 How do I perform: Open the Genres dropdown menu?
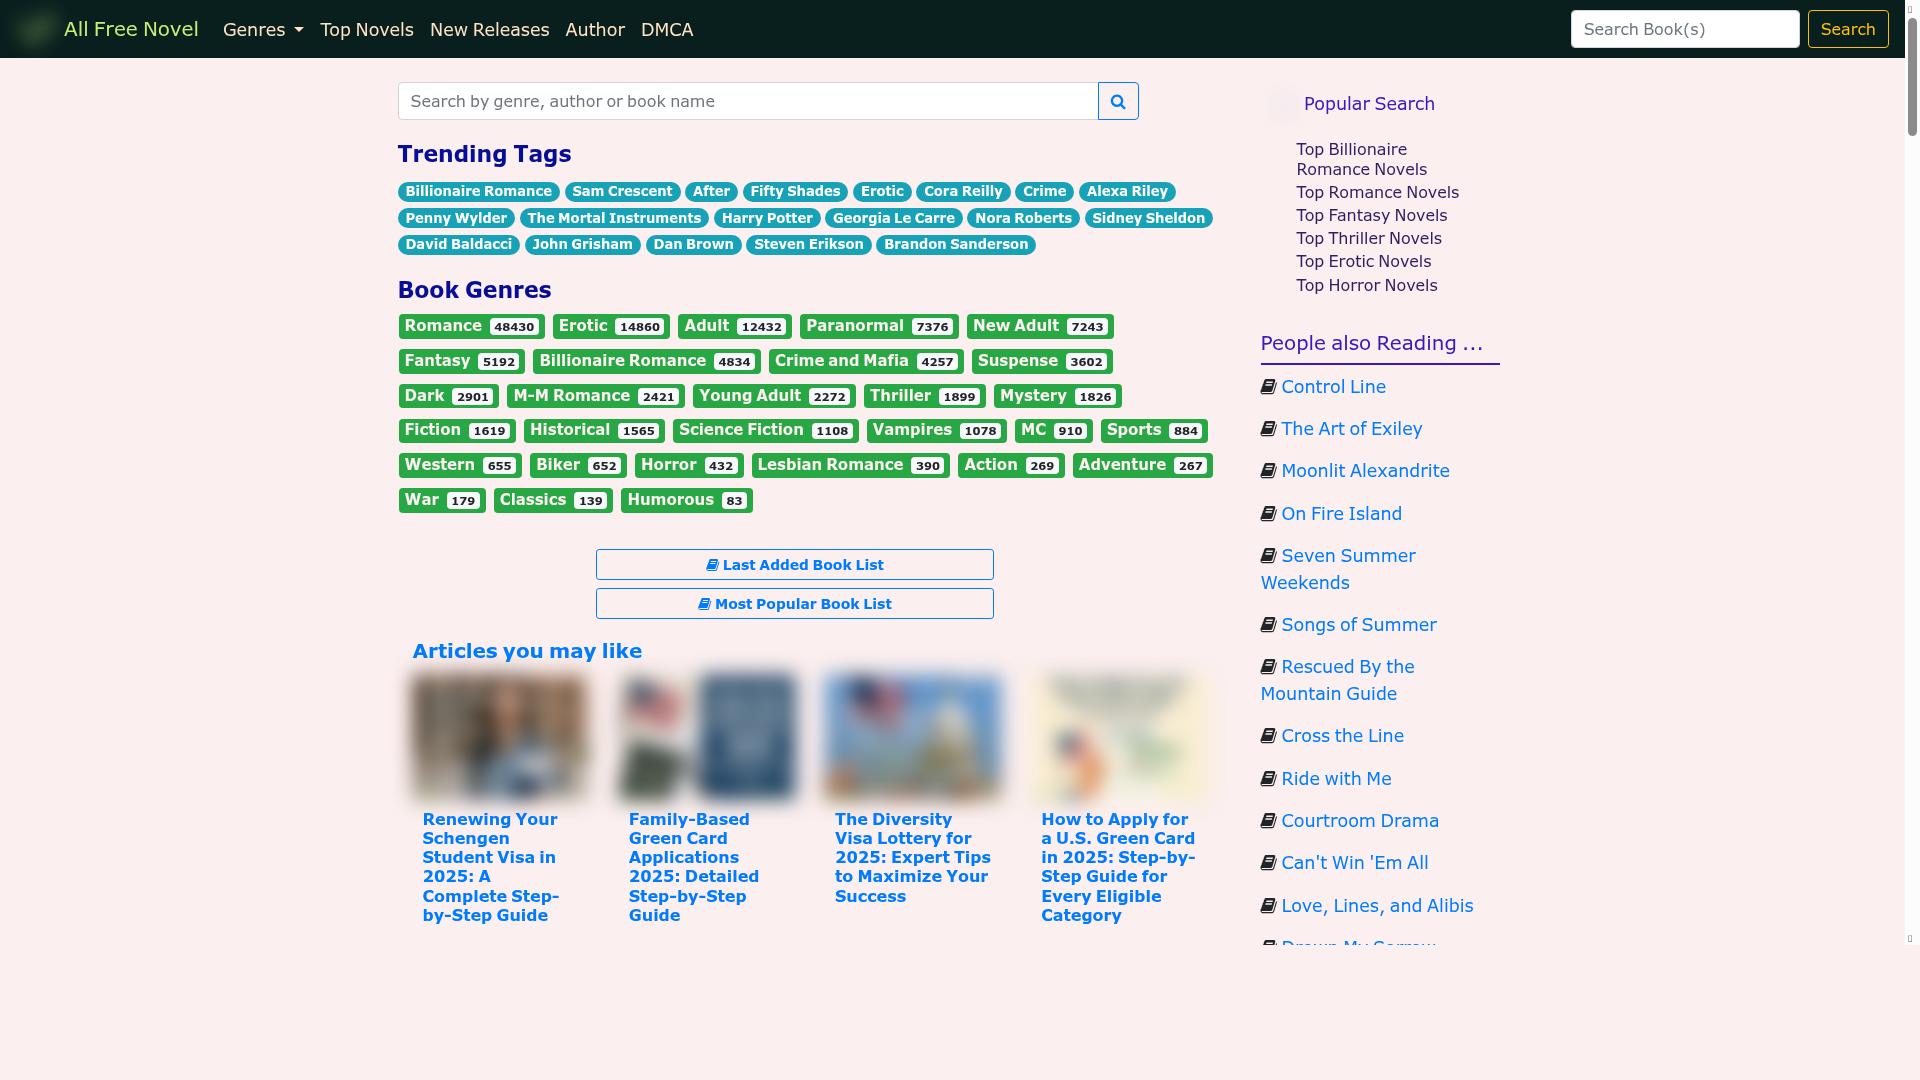262,29
